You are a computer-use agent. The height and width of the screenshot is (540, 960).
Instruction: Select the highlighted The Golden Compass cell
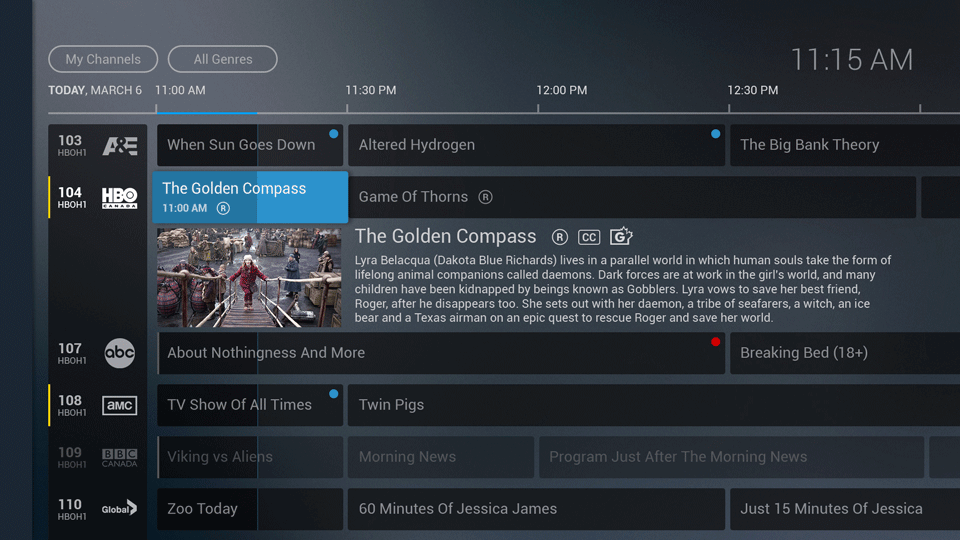[250, 197]
